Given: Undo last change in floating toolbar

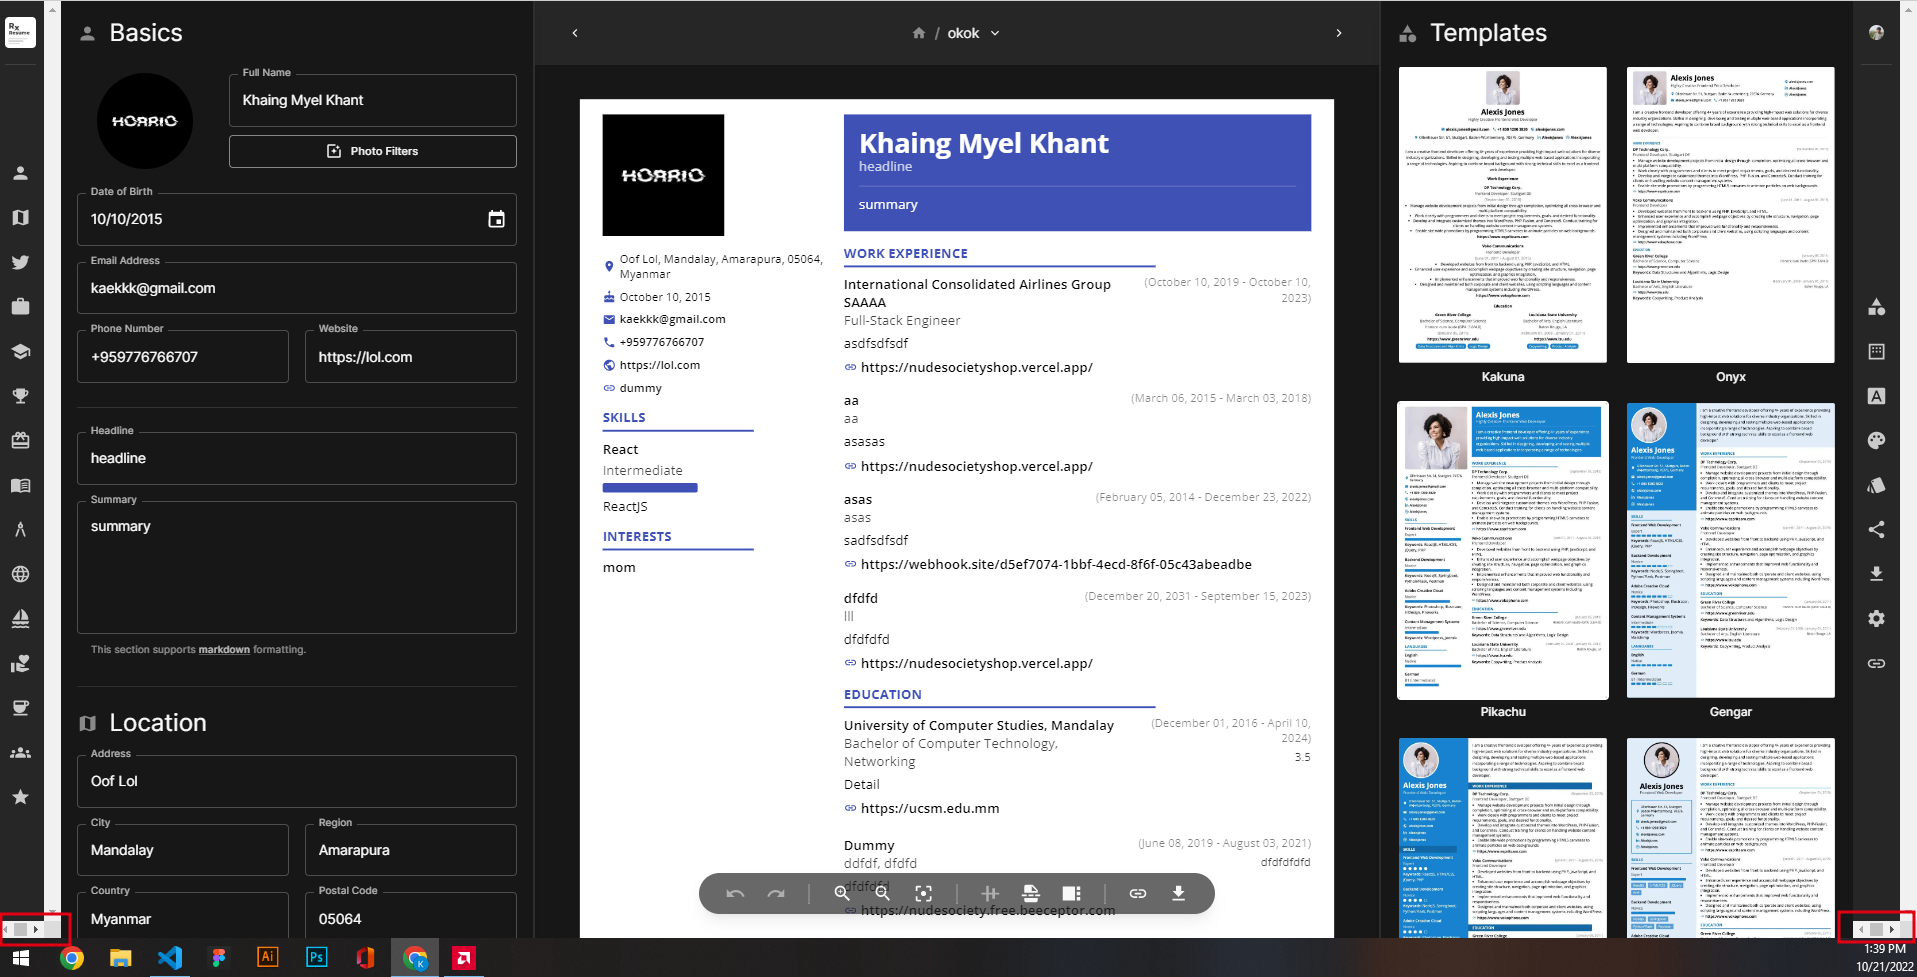Looking at the screenshot, I should pyautogui.click(x=735, y=893).
